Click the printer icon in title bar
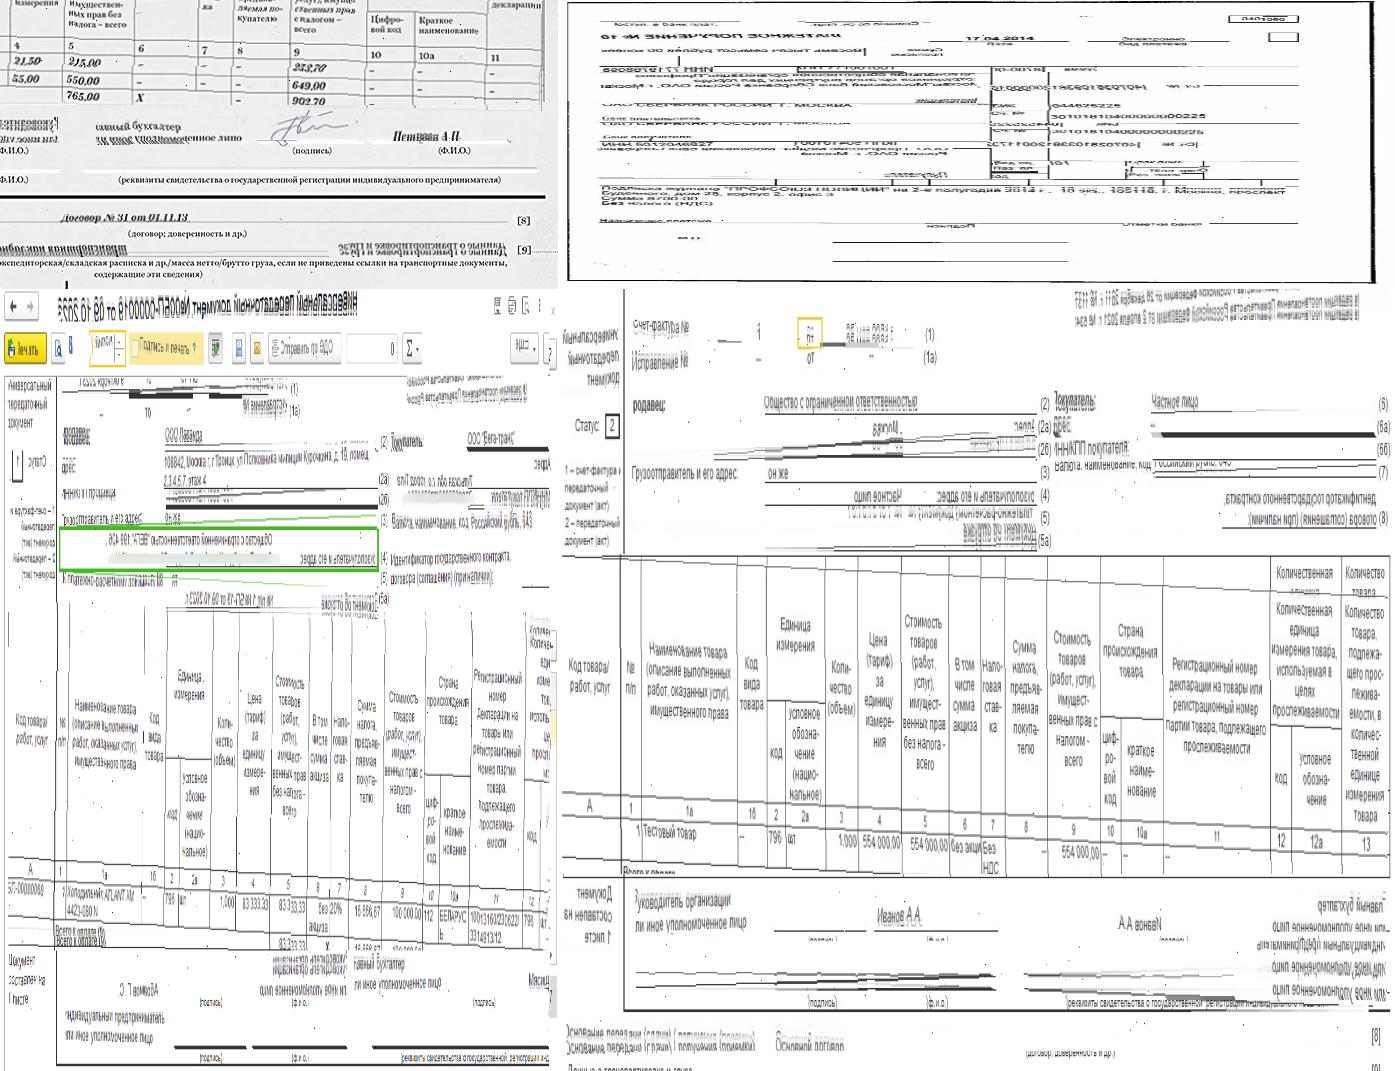Image resolution: width=1395 pixels, height=1071 pixels. (x=511, y=306)
